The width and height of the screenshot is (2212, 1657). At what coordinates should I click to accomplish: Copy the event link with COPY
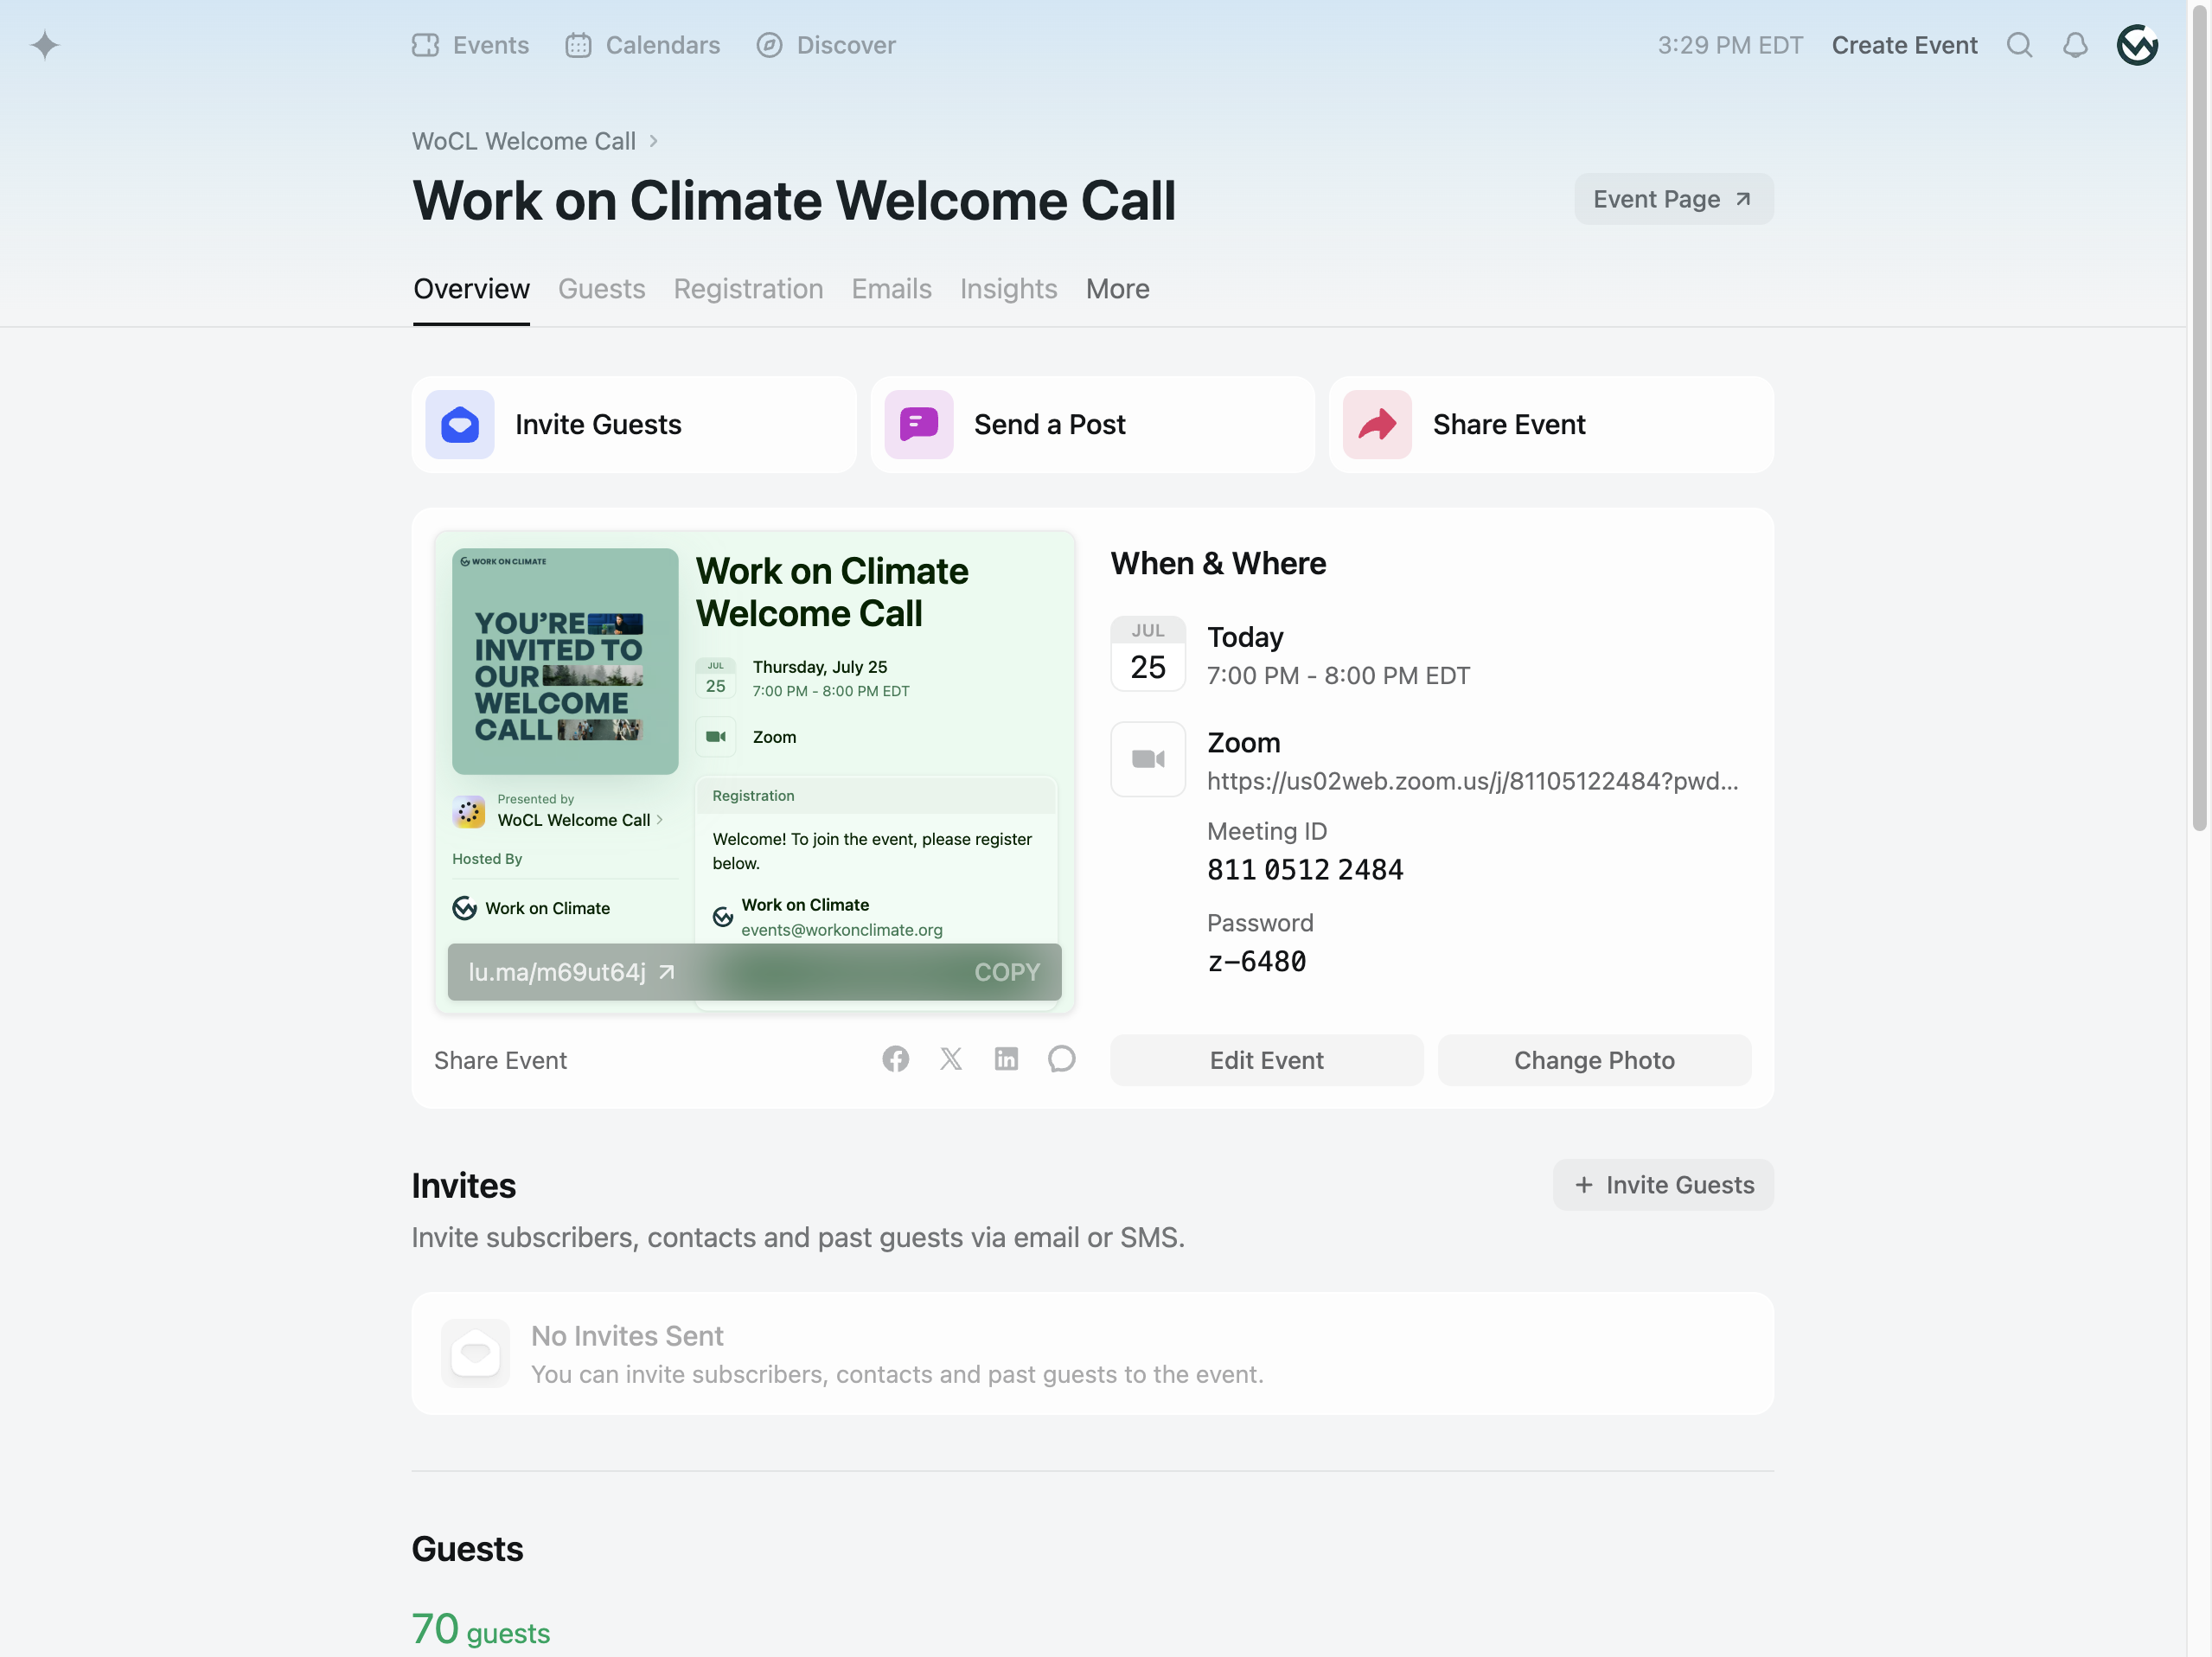[x=1007, y=972]
